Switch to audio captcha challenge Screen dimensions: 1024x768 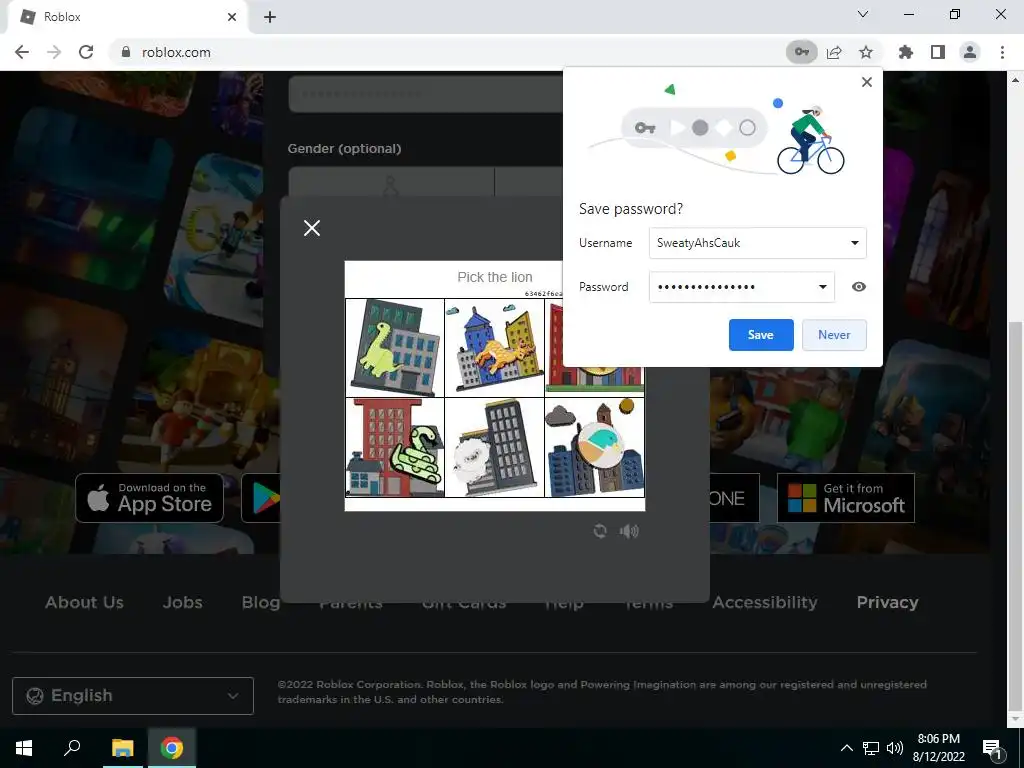pyautogui.click(x=629, y=531)
